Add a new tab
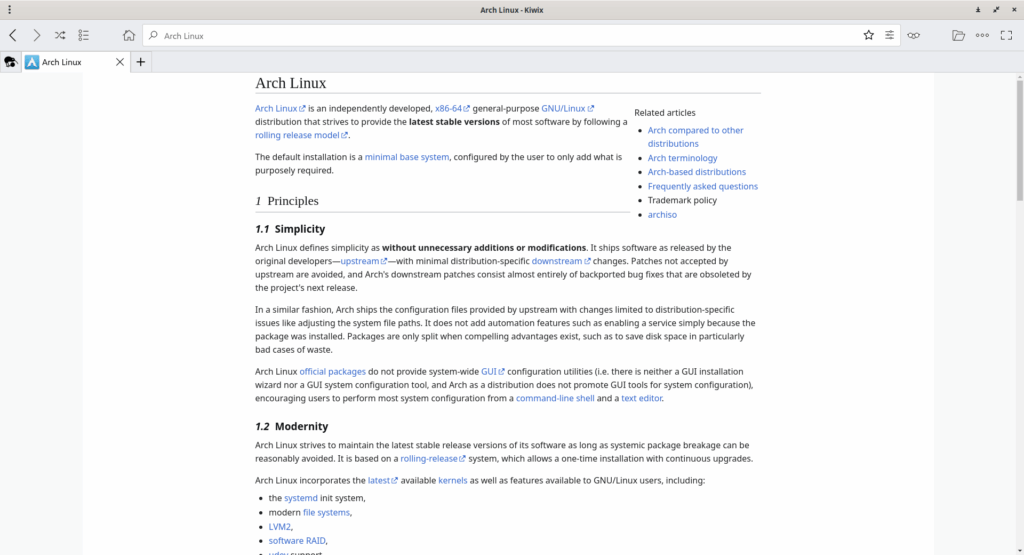 pyautogui.click(x=140, y=62)
